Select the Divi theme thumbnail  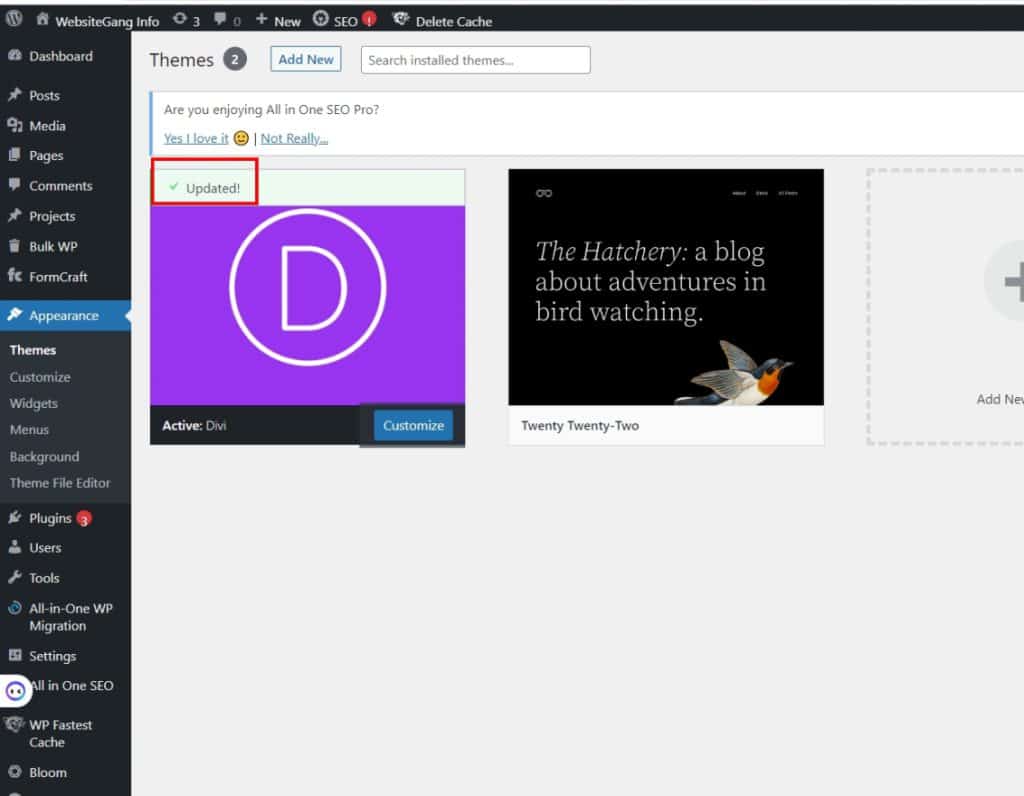pos(308,305)
